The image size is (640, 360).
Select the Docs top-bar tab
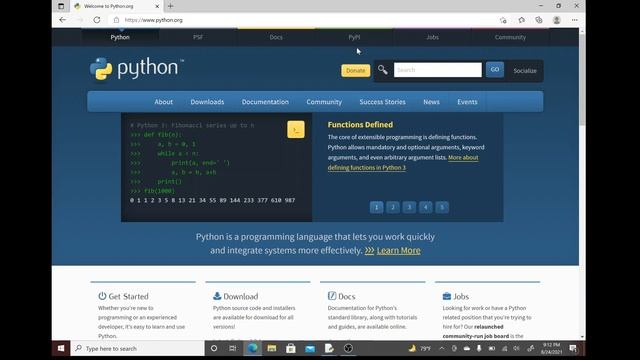pyautogui.click(x=276, y=37)
